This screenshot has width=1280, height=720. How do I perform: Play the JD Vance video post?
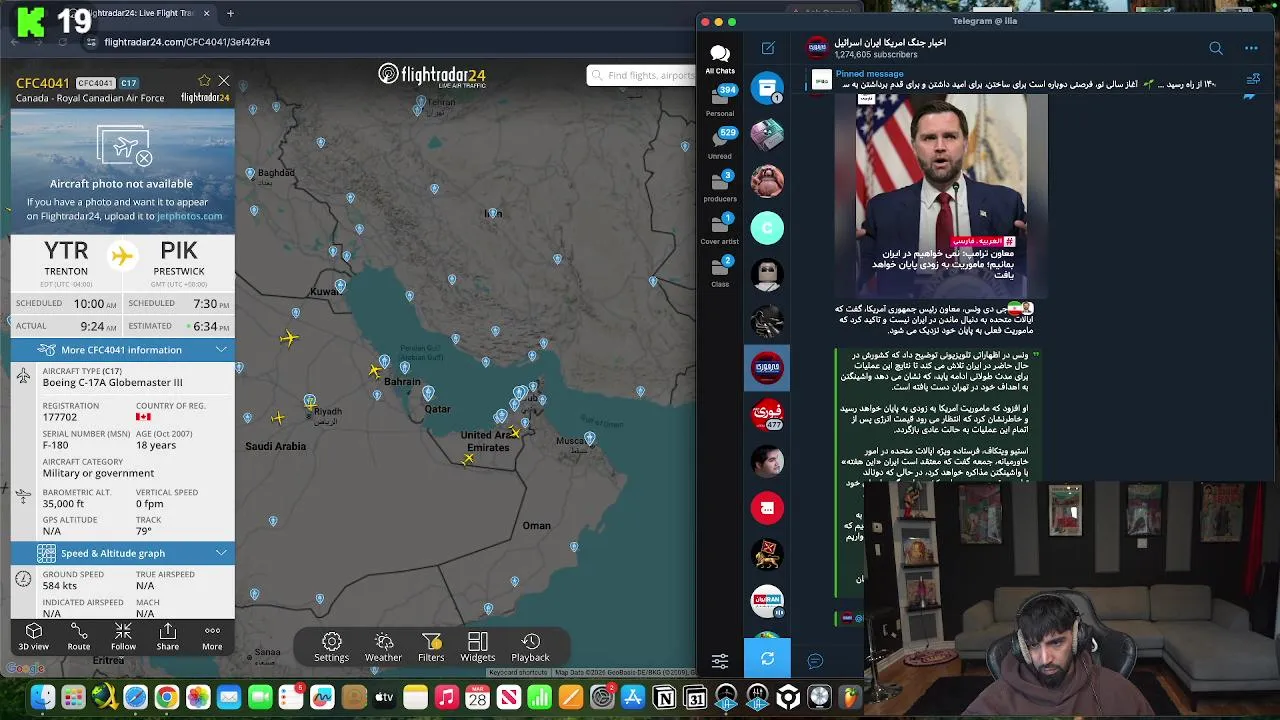940,195
